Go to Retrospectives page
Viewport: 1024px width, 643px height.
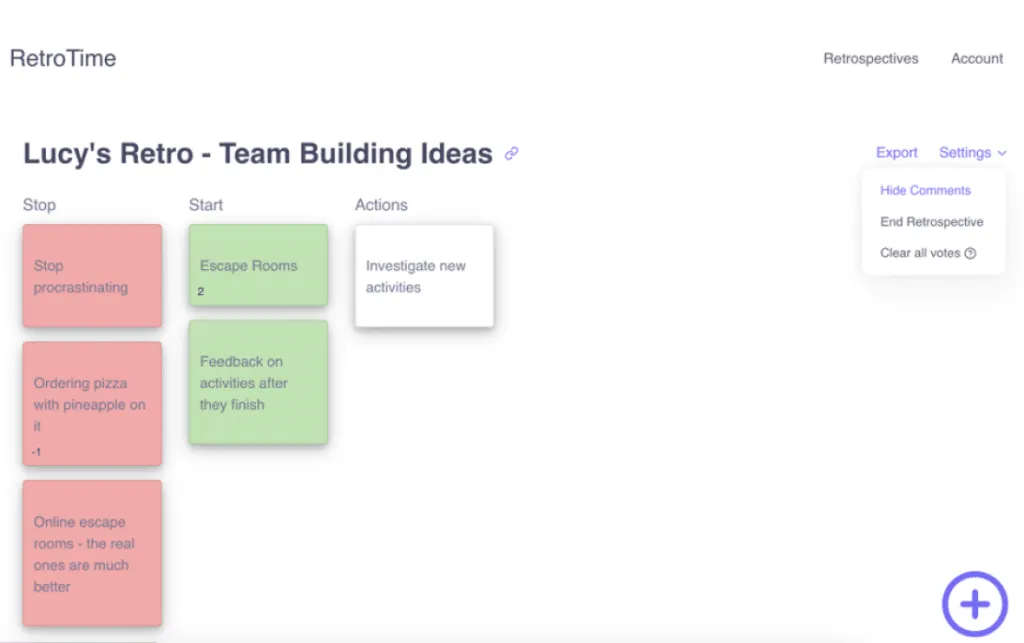(x=871, y=59)
